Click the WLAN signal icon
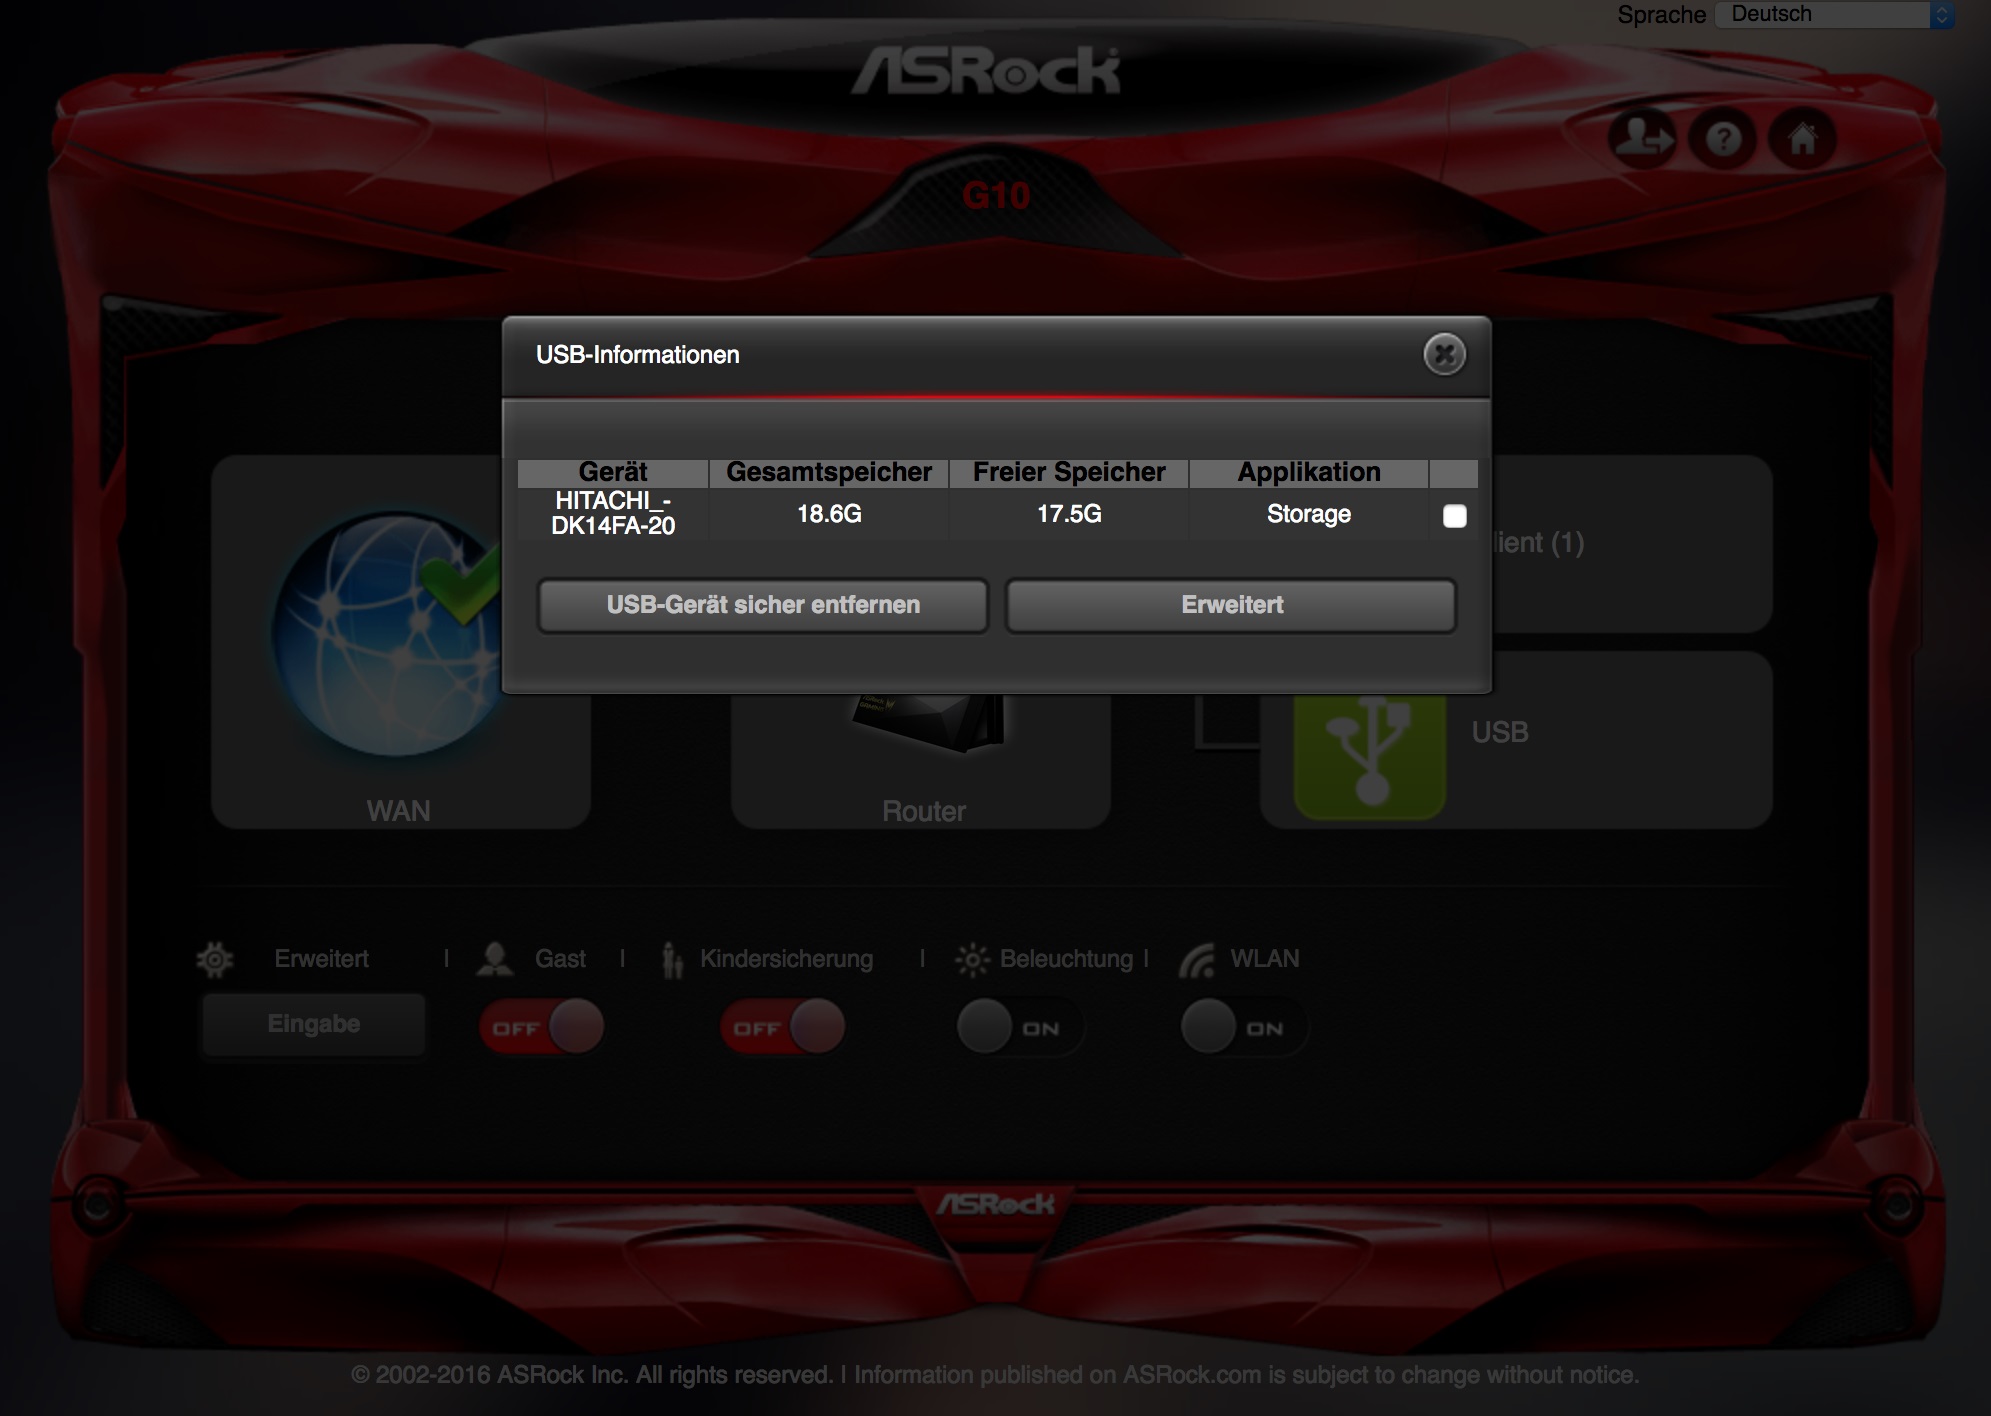This screenshot has width=1991, height=1416. [x=1197, y=960]
